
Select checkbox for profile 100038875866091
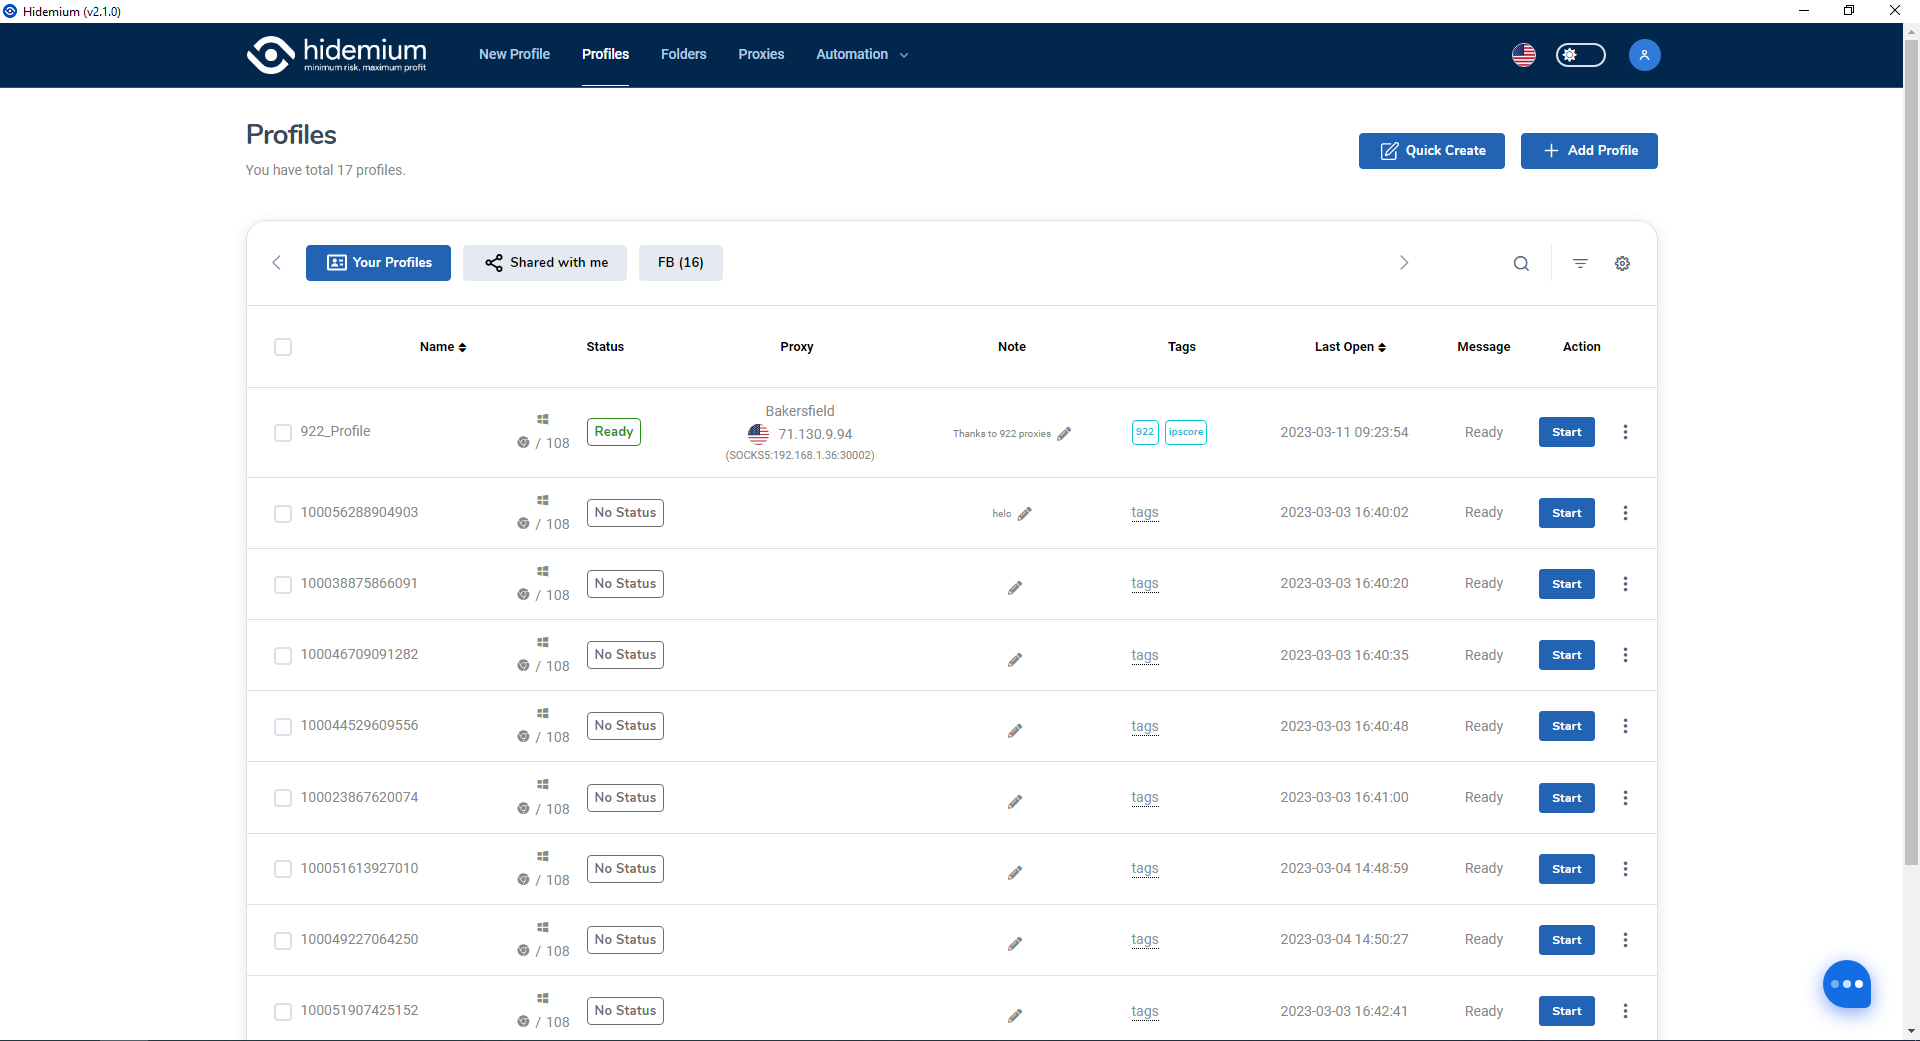283,584
